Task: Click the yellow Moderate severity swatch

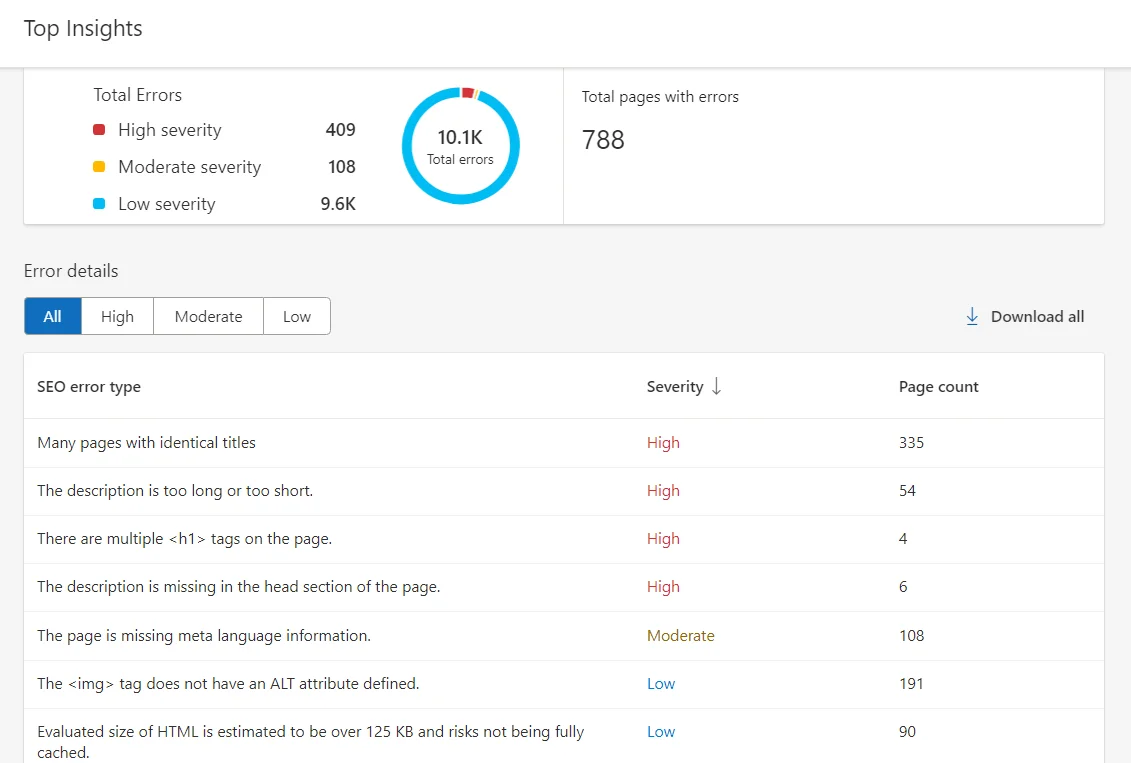Action: [100, 167]
